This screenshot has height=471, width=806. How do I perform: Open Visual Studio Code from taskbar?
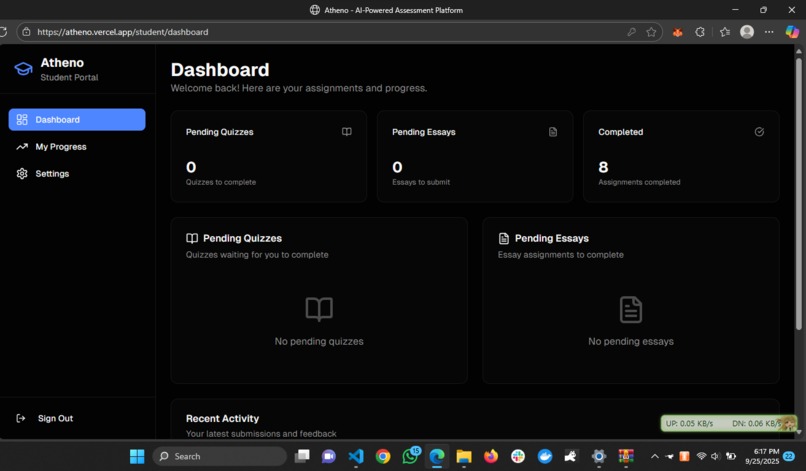point(356,456)
